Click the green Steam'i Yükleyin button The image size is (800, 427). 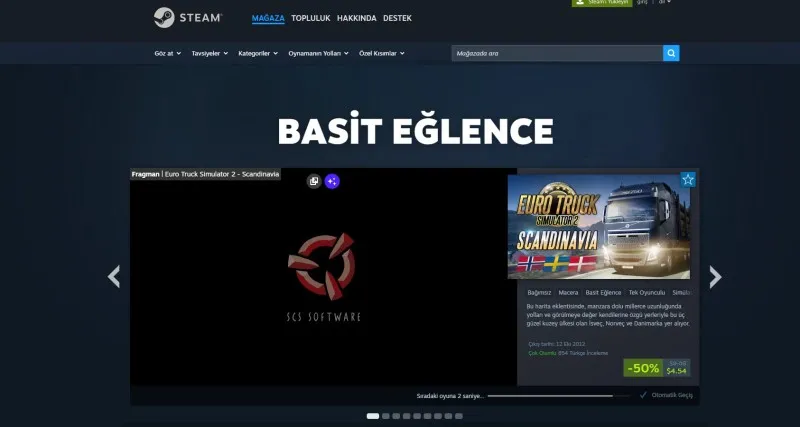tap(602, 3)
